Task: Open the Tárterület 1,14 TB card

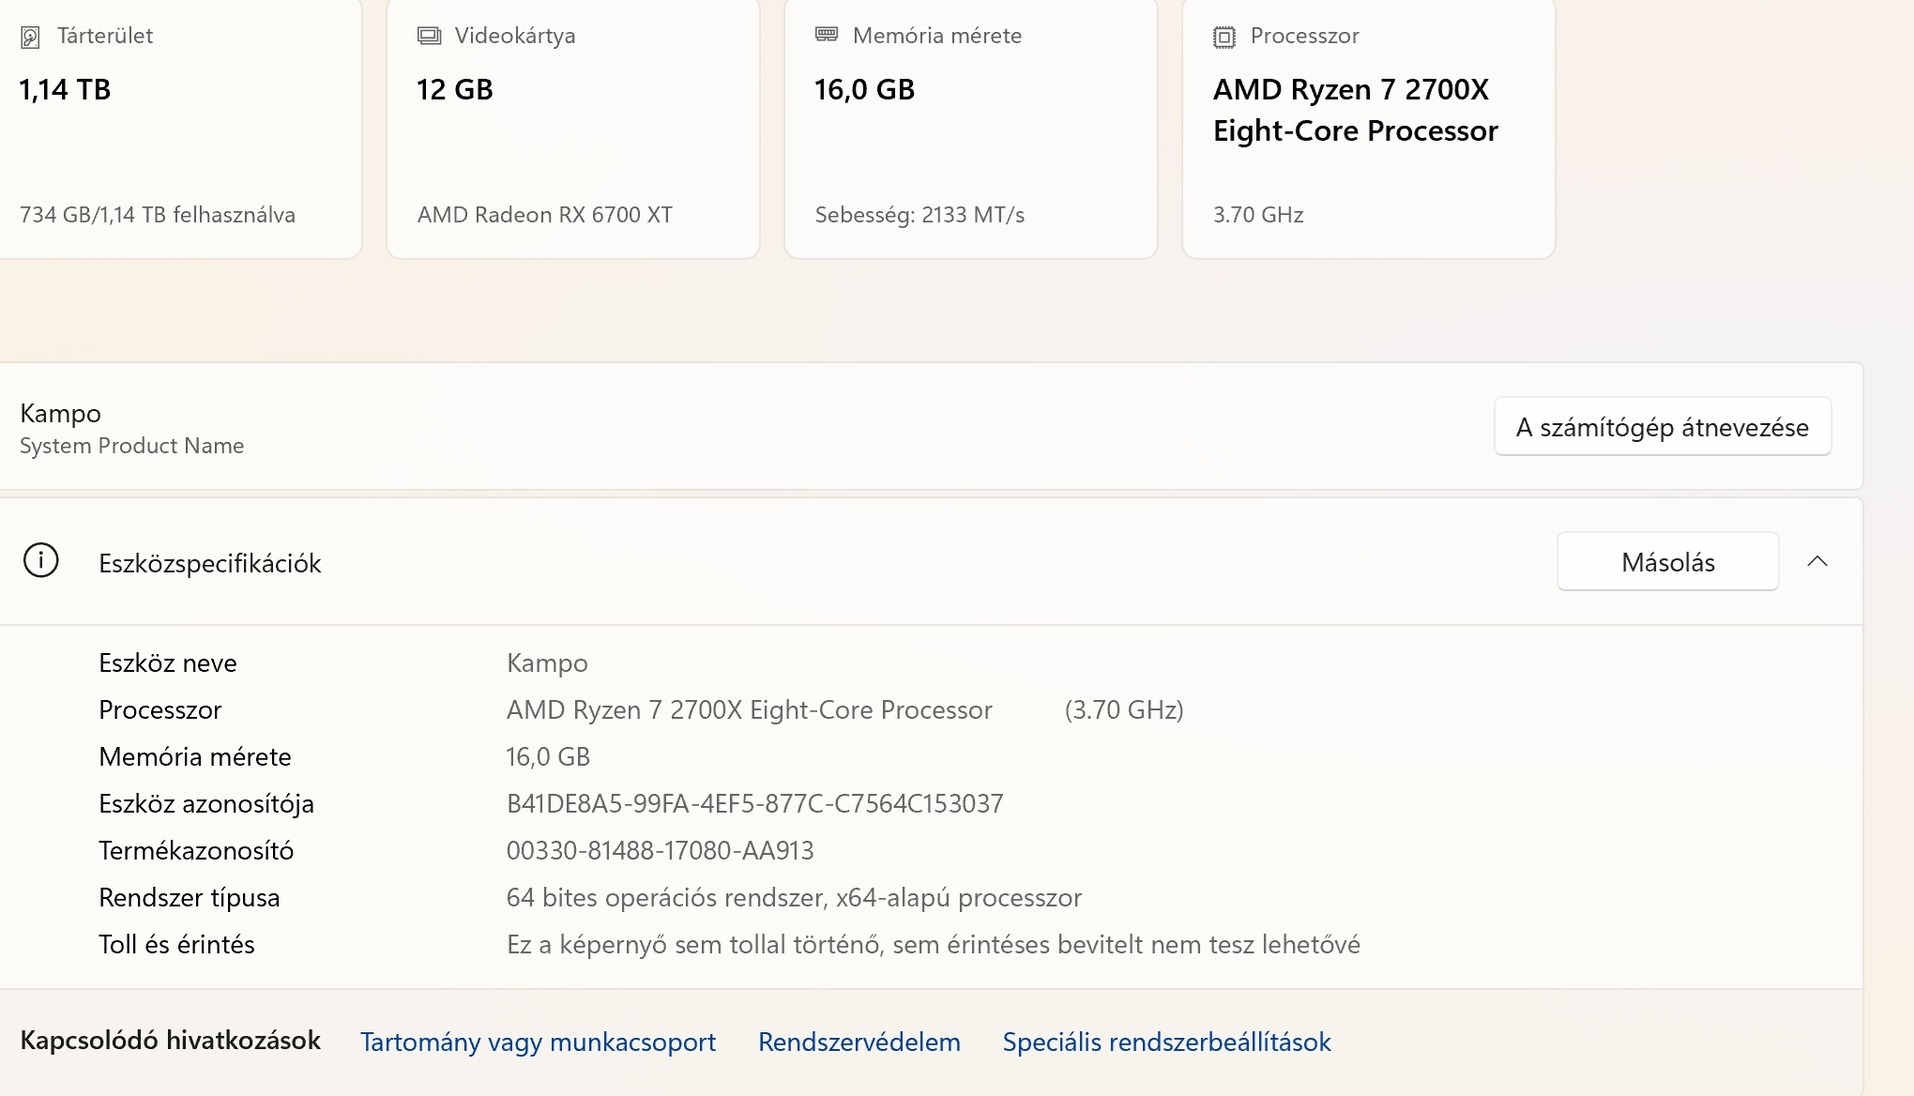Action: point(180,130)
